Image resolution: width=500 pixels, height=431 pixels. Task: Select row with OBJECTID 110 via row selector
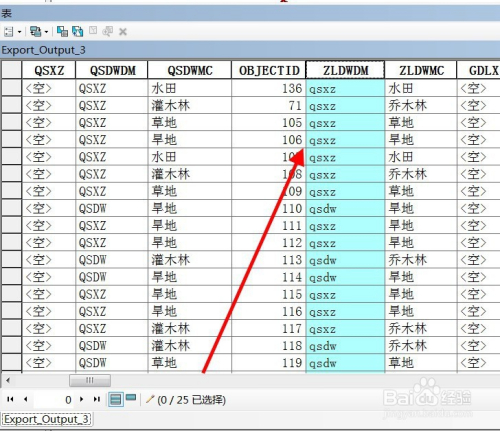coord(11,208)
